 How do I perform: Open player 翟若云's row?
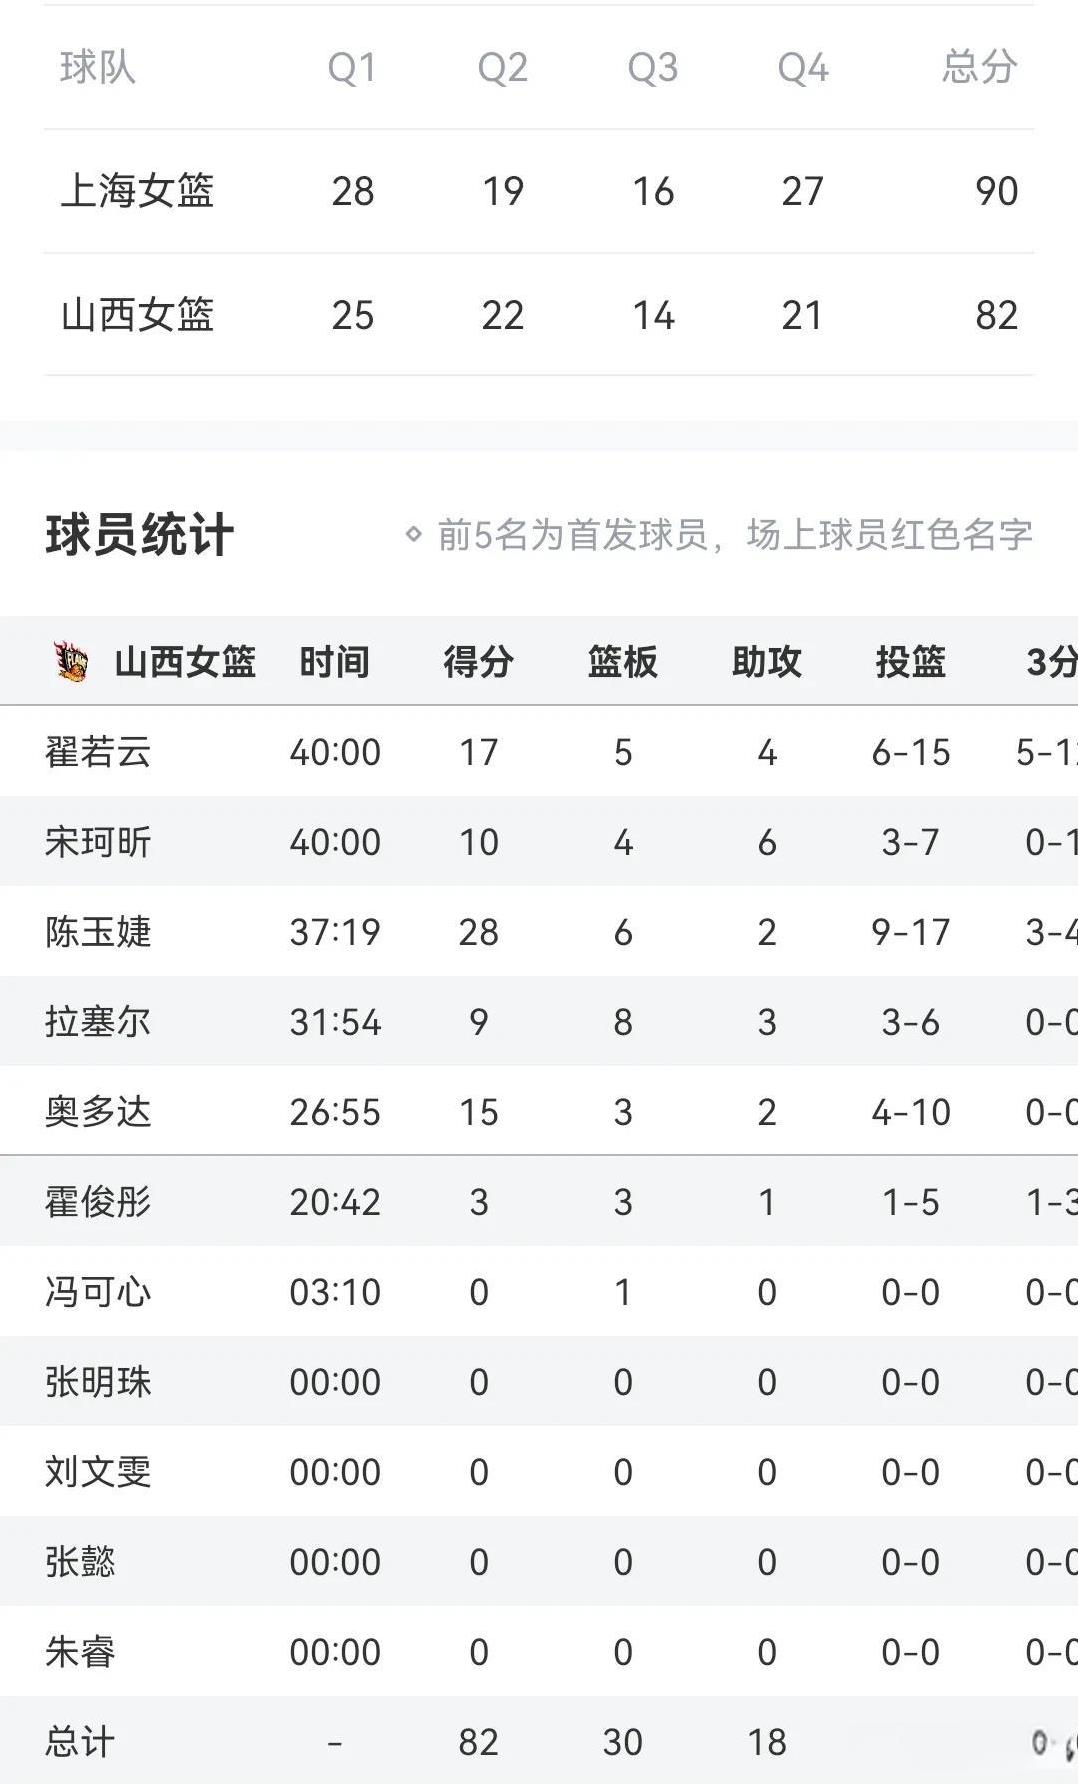pyautogui.click(x=539, y=752)
